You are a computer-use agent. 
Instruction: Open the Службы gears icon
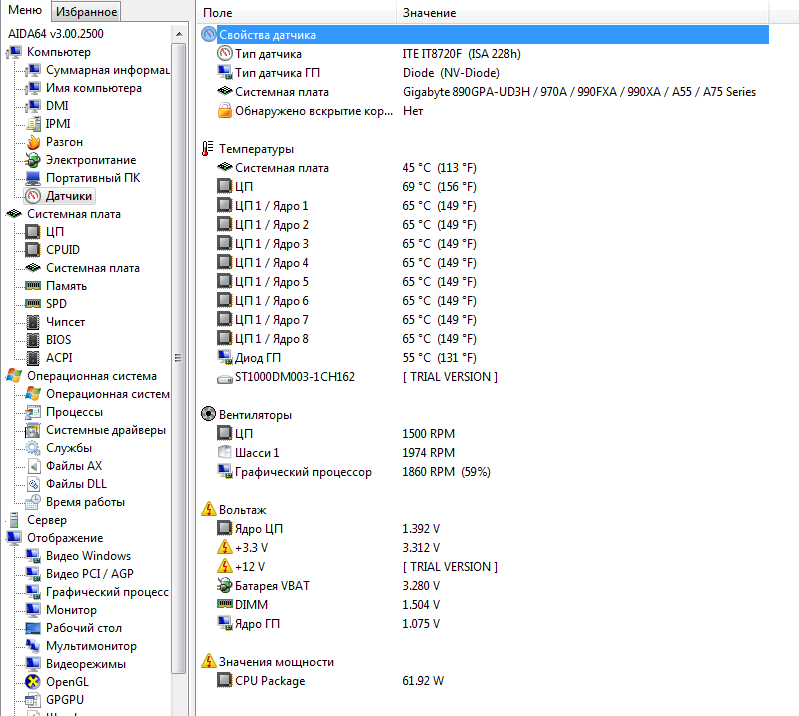point(32,448)
